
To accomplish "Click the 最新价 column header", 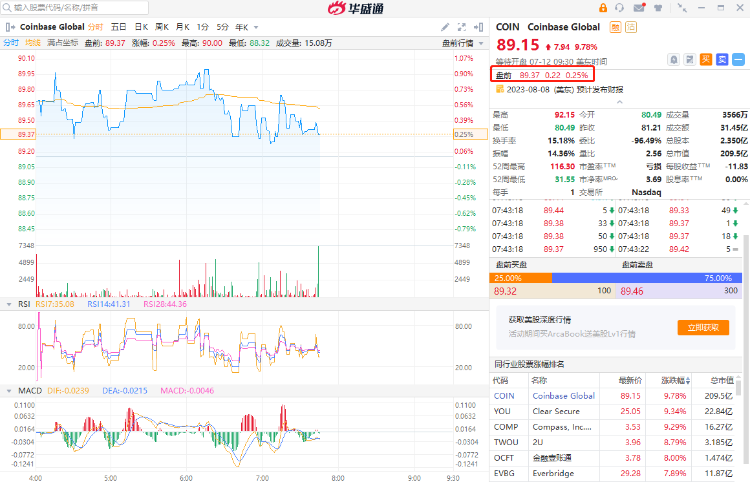I will tap(630, 381).
